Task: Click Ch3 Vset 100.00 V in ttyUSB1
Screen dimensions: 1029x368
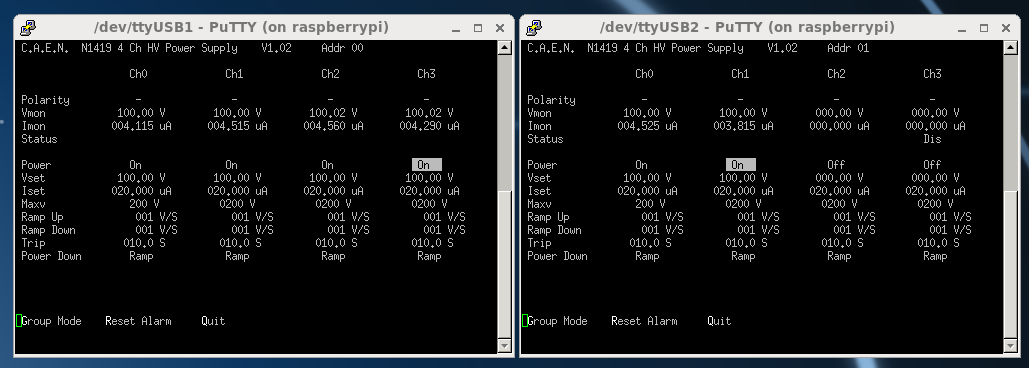Action: point(429,178)
